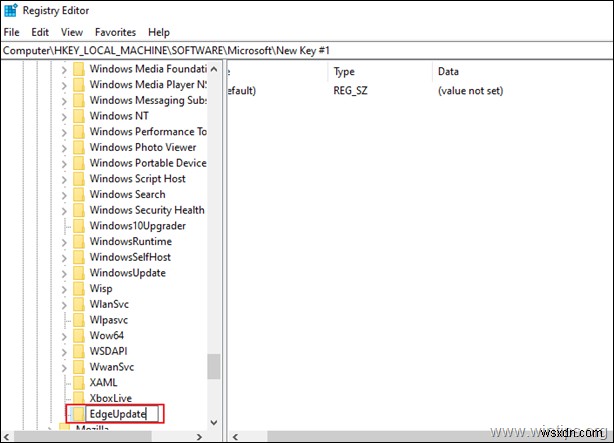The width and height of the screenshot is (614, 443).
Task: Expand the WindowsRuntime key
Action: (64, 242)
